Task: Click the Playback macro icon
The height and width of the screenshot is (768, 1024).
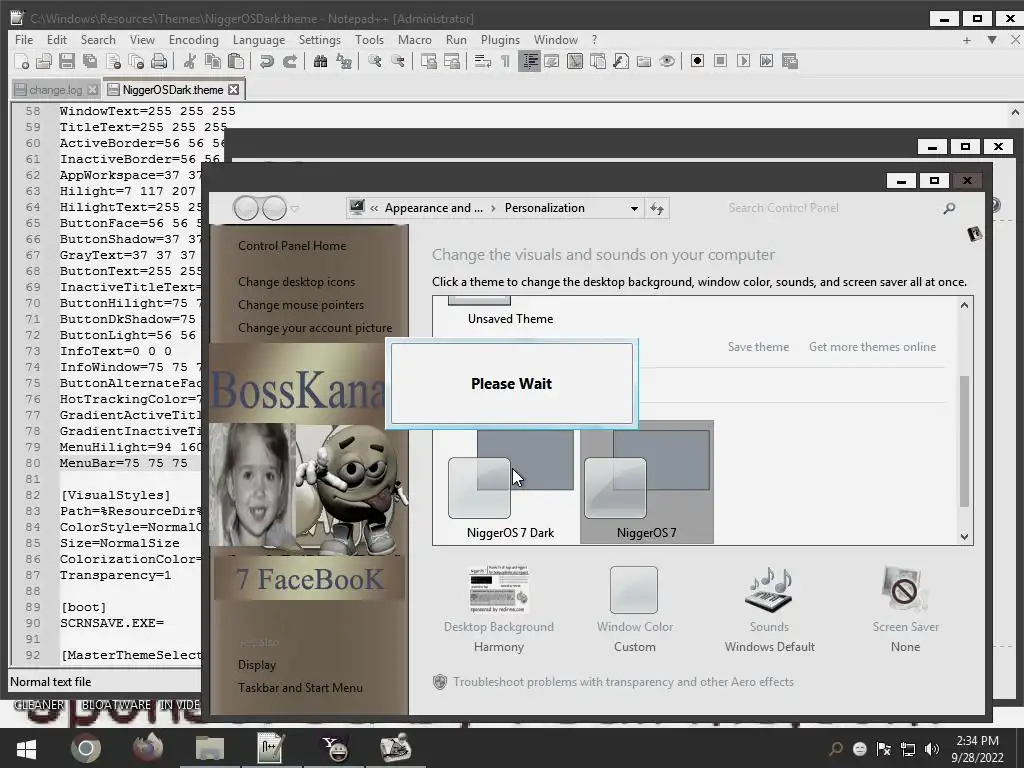Action: pyautogui.click(x=743, y=61)
